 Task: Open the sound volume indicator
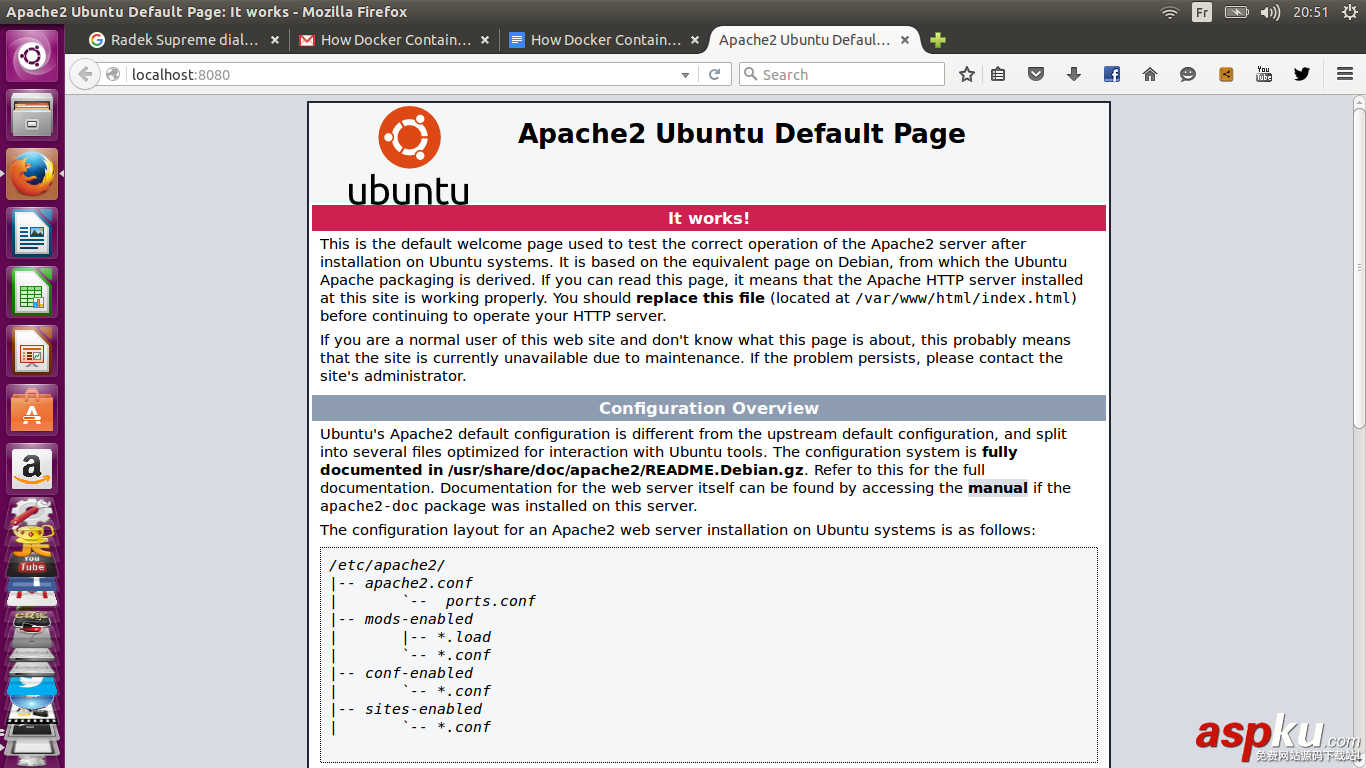(x=1270, y=12)
